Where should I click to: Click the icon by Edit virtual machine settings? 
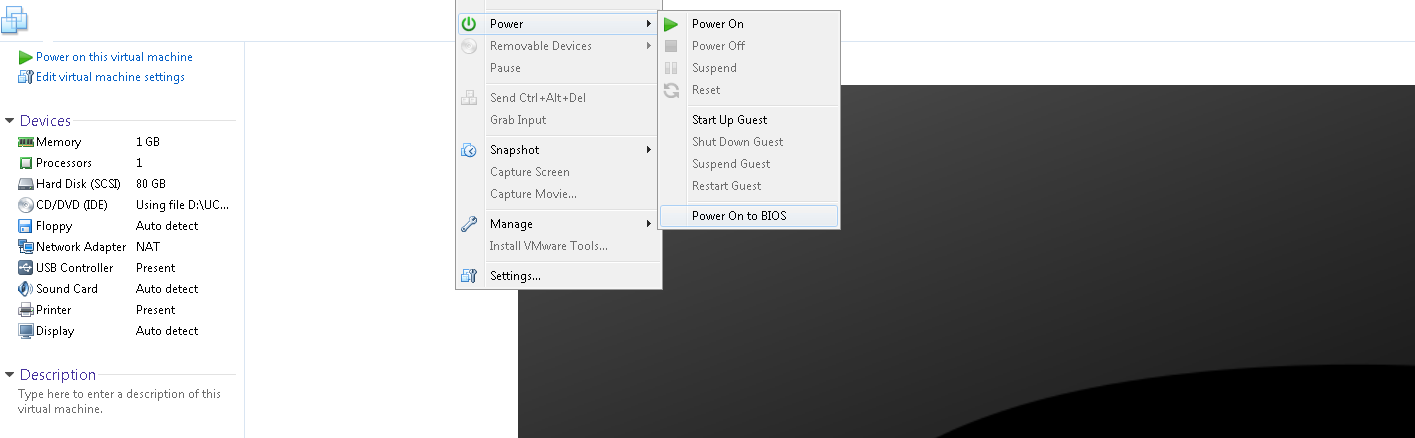coord(26,77)
